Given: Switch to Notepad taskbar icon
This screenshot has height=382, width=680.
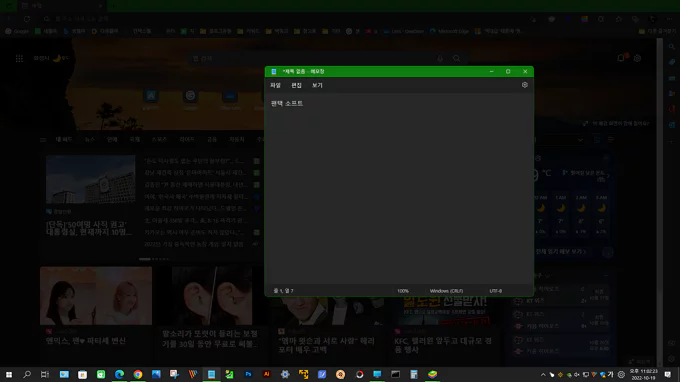Looking at the screenshot, I should click(x=211, y=374).
